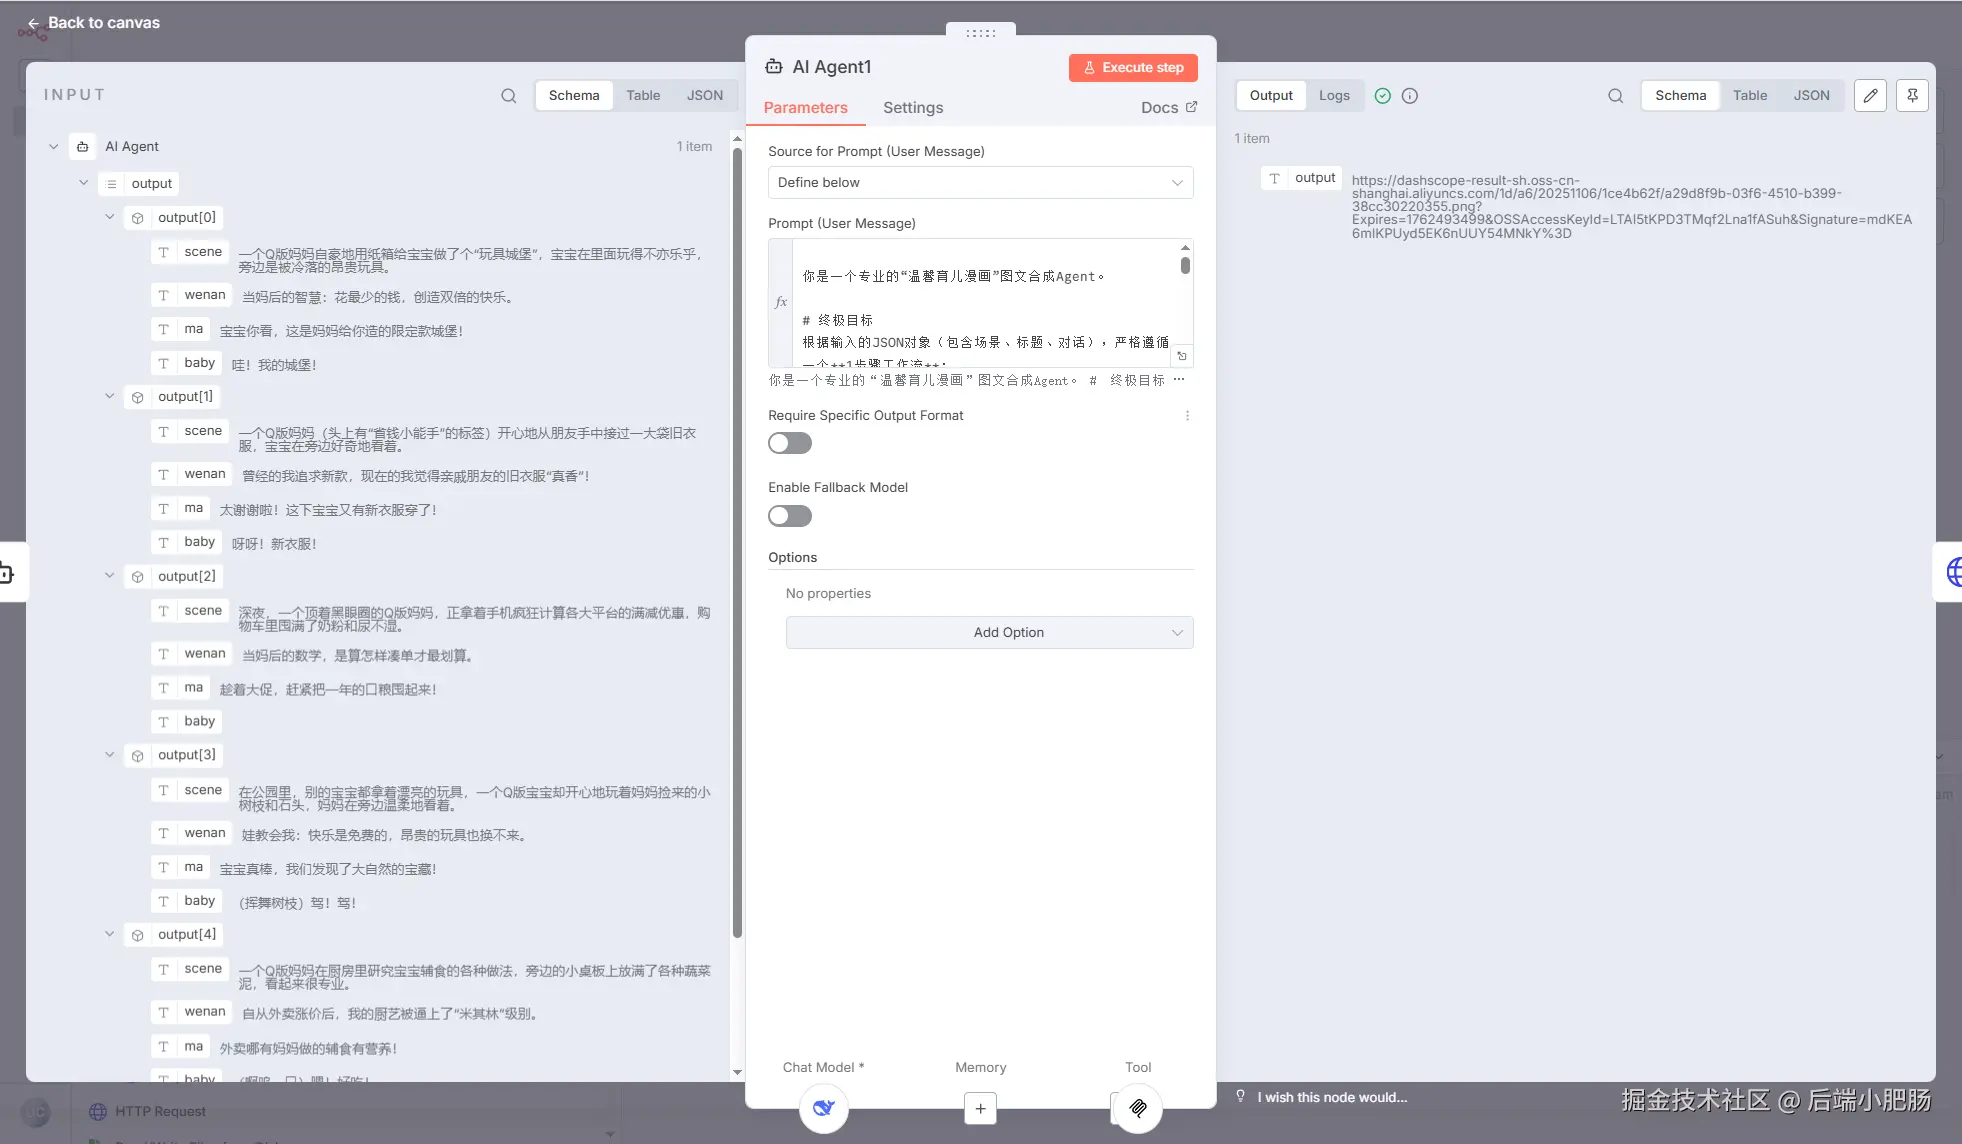Switch to the Settings tab
Image resolution: width=1962 pixels, height=1144 pixels.
[912, 107]
